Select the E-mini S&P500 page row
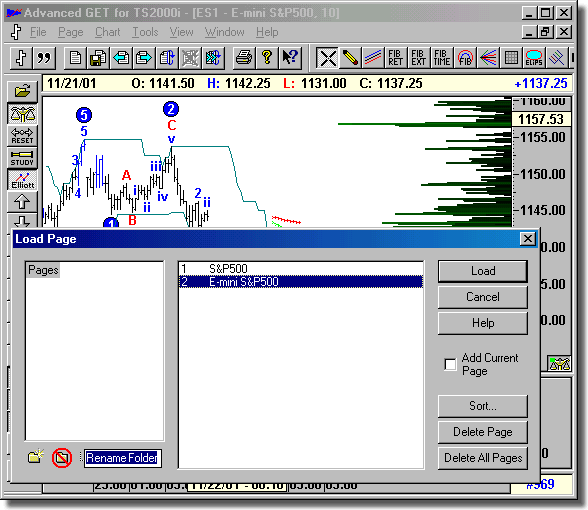The width and height of the screenshot is (588, 510). click(301, 282)
